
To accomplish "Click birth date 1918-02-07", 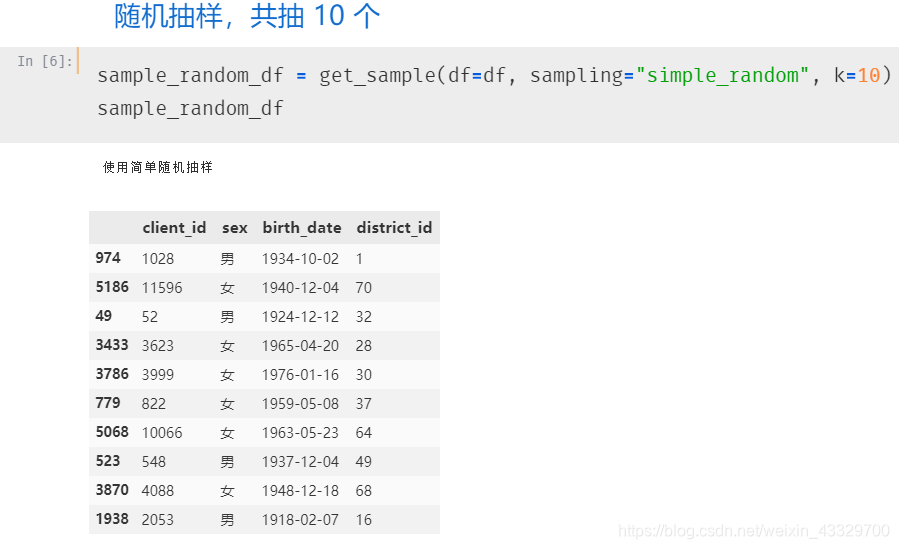I will tap(300, 520).
